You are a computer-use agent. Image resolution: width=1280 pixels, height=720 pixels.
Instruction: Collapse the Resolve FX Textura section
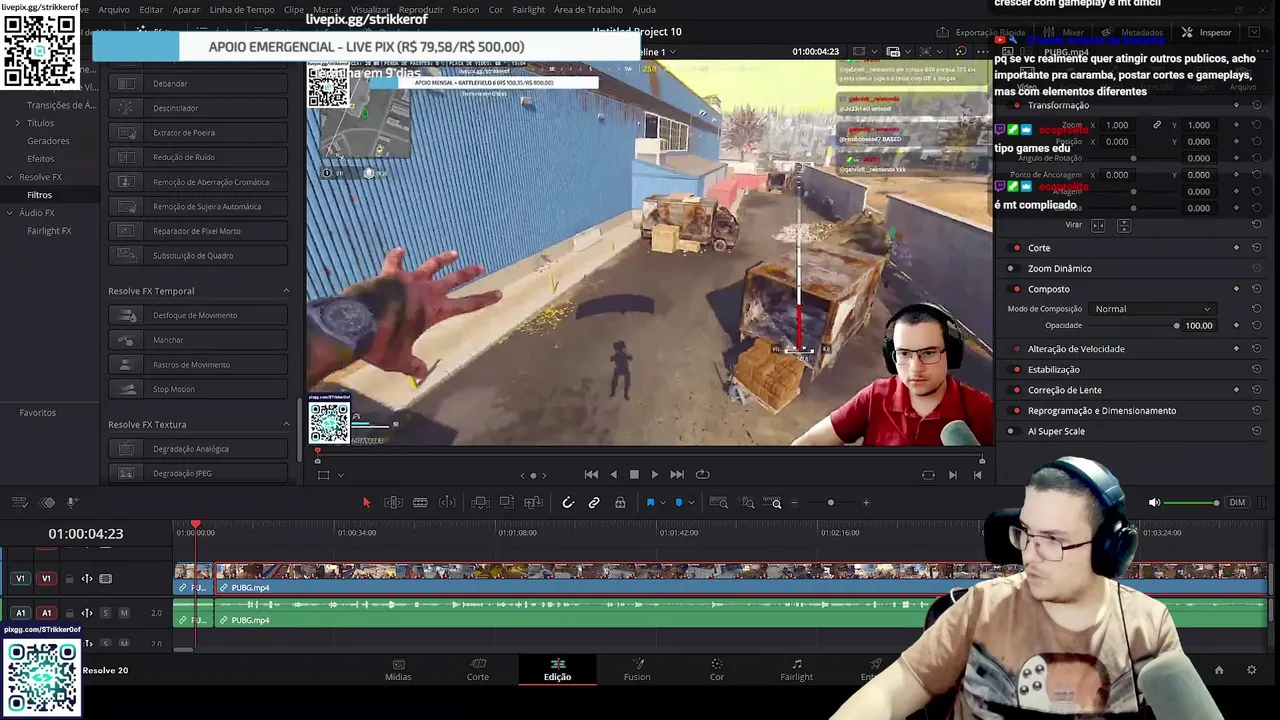[x=286, y=424]
